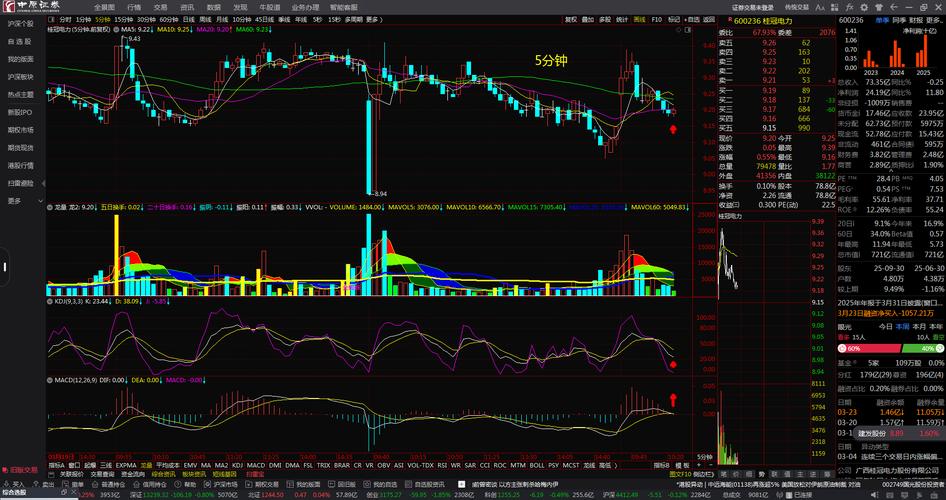Switch chart to 日线 period
The height and width of the screenshot is (500, 946).
pos(188,19)
